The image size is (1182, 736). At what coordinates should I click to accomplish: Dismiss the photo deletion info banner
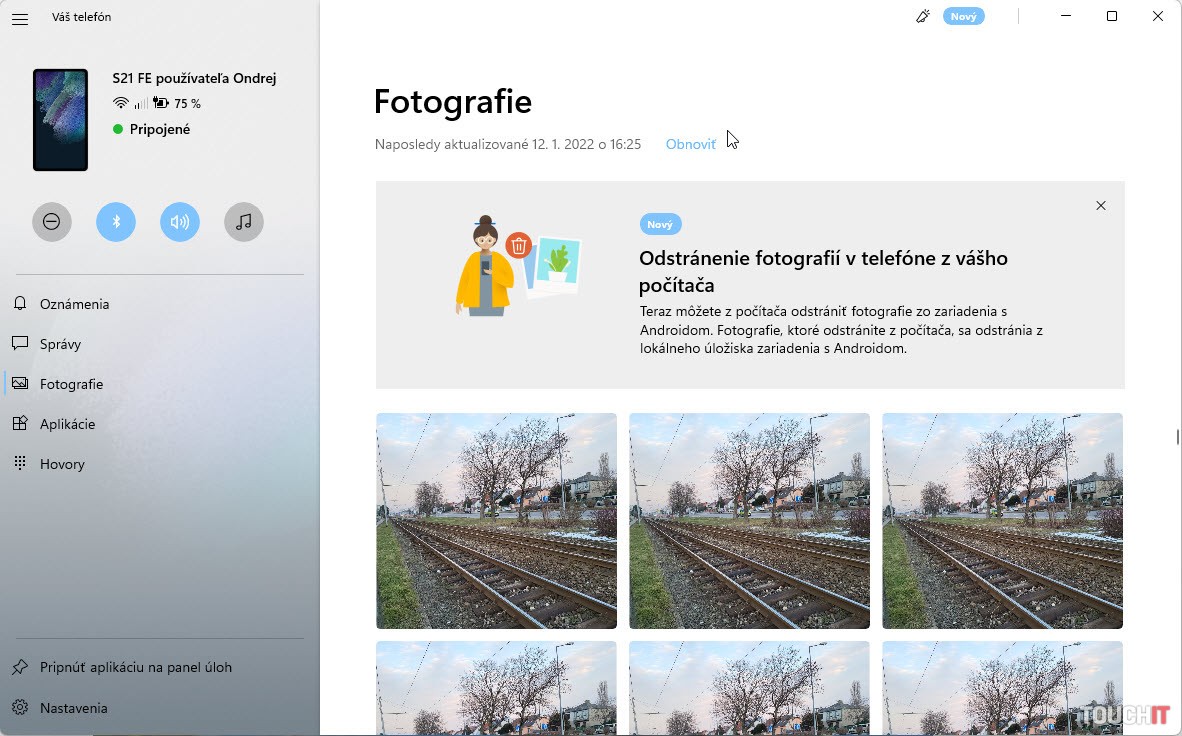click(x=1100, y=206)
